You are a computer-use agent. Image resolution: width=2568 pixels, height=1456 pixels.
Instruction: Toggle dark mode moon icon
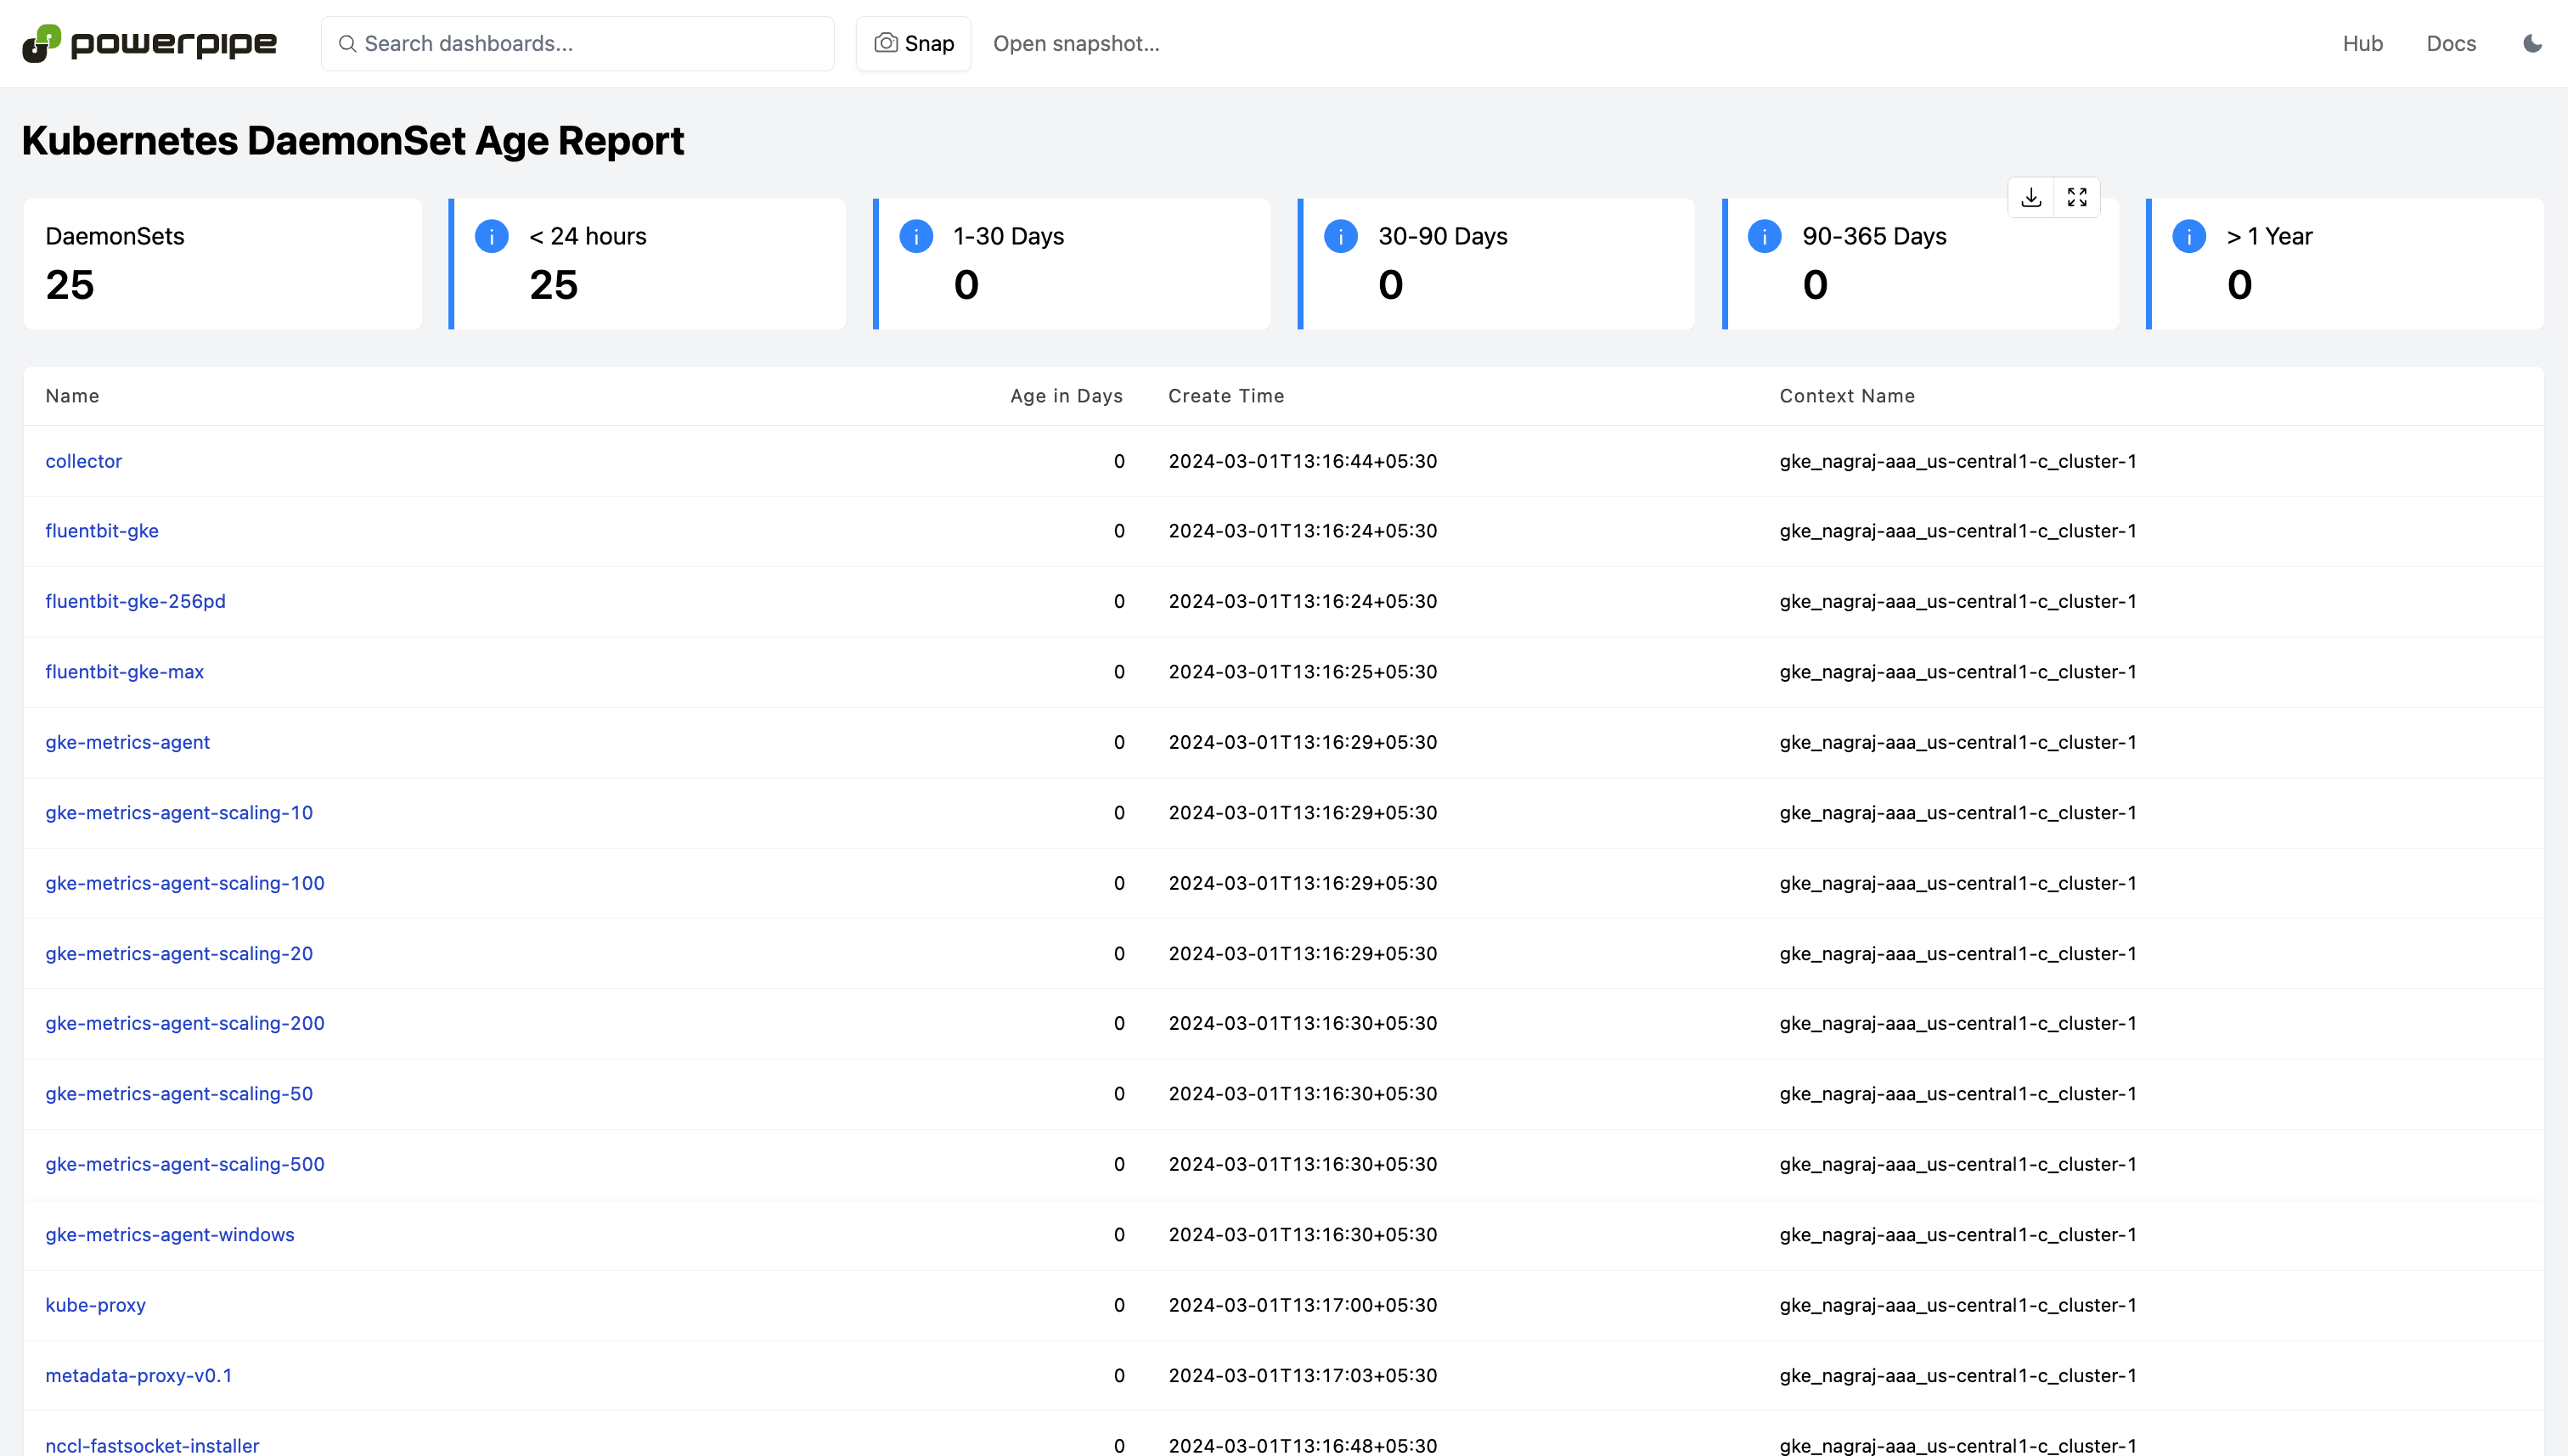(x=2532, y=43)
